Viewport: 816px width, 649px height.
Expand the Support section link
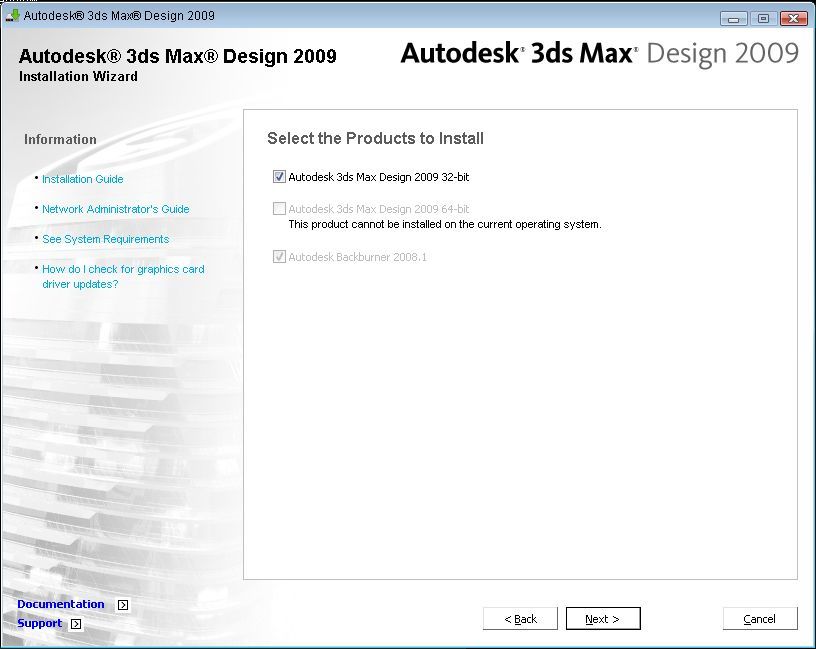click(x=40, y=623)
